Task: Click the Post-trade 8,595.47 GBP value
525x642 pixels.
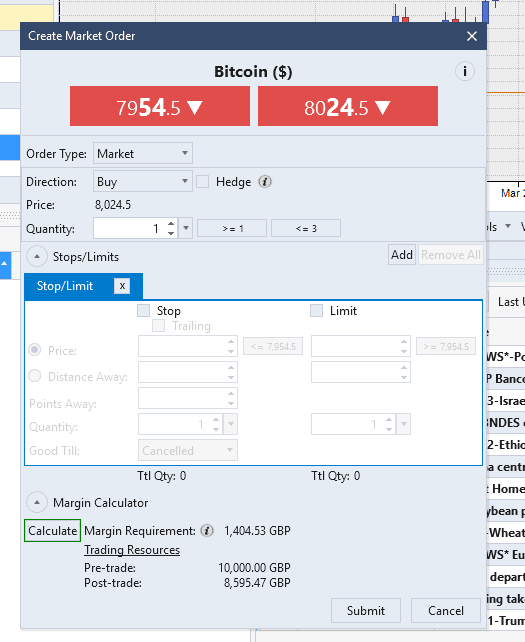Action: [x=257, y=583]
